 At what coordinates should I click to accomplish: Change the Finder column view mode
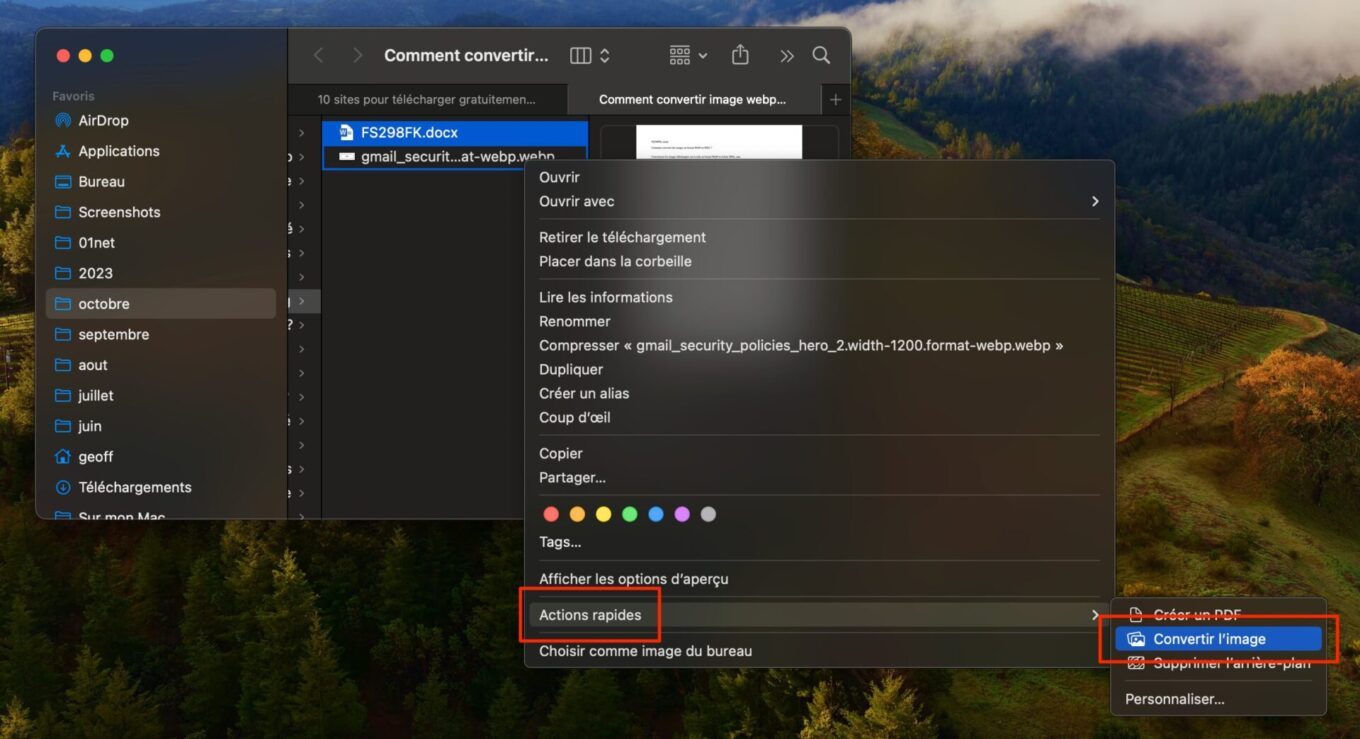click(x=590, y=56)
